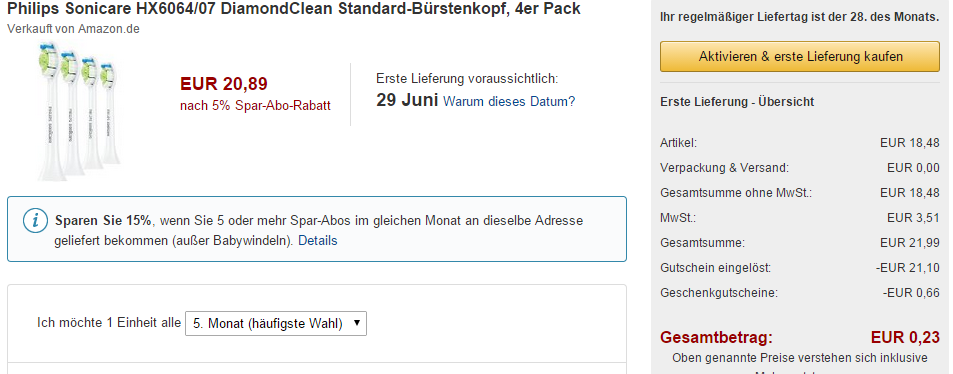Click the blue info icon in the savings notice
The width and height of the screenshot is (953, 374).
coord(35,220)
